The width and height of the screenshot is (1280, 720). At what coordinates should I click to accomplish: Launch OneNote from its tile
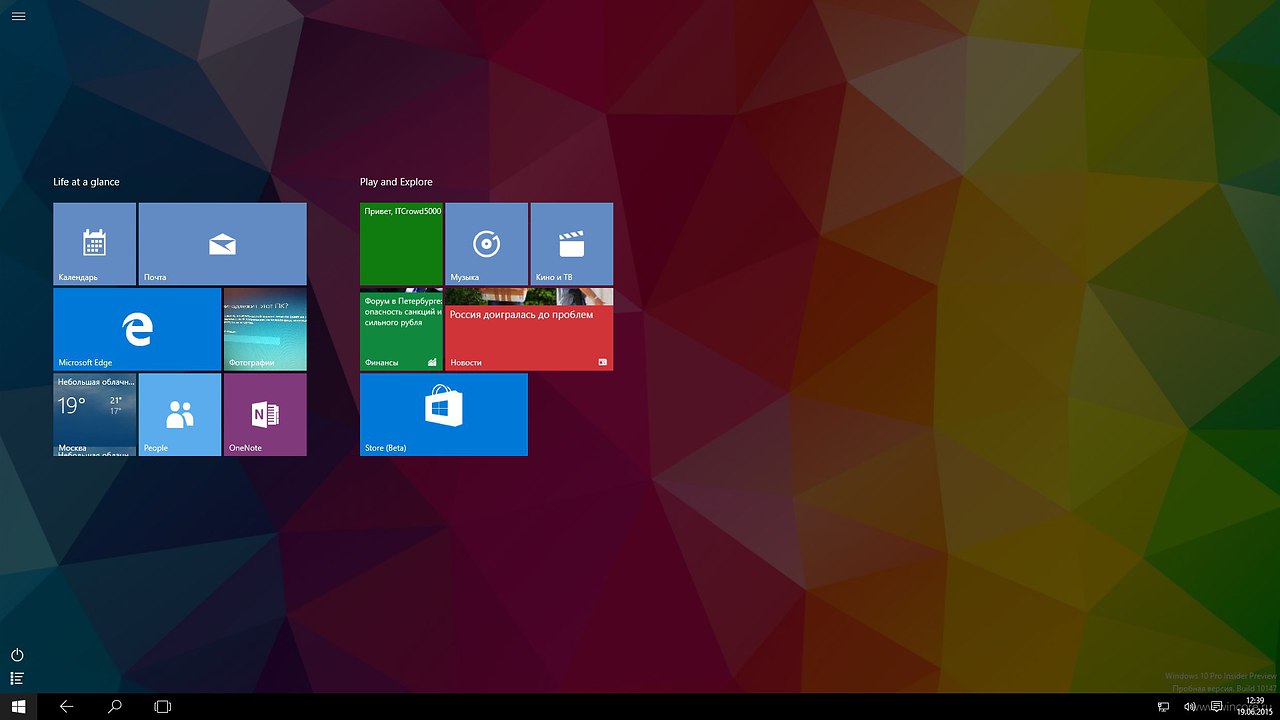pyautogui.click(x=265, y=414)
